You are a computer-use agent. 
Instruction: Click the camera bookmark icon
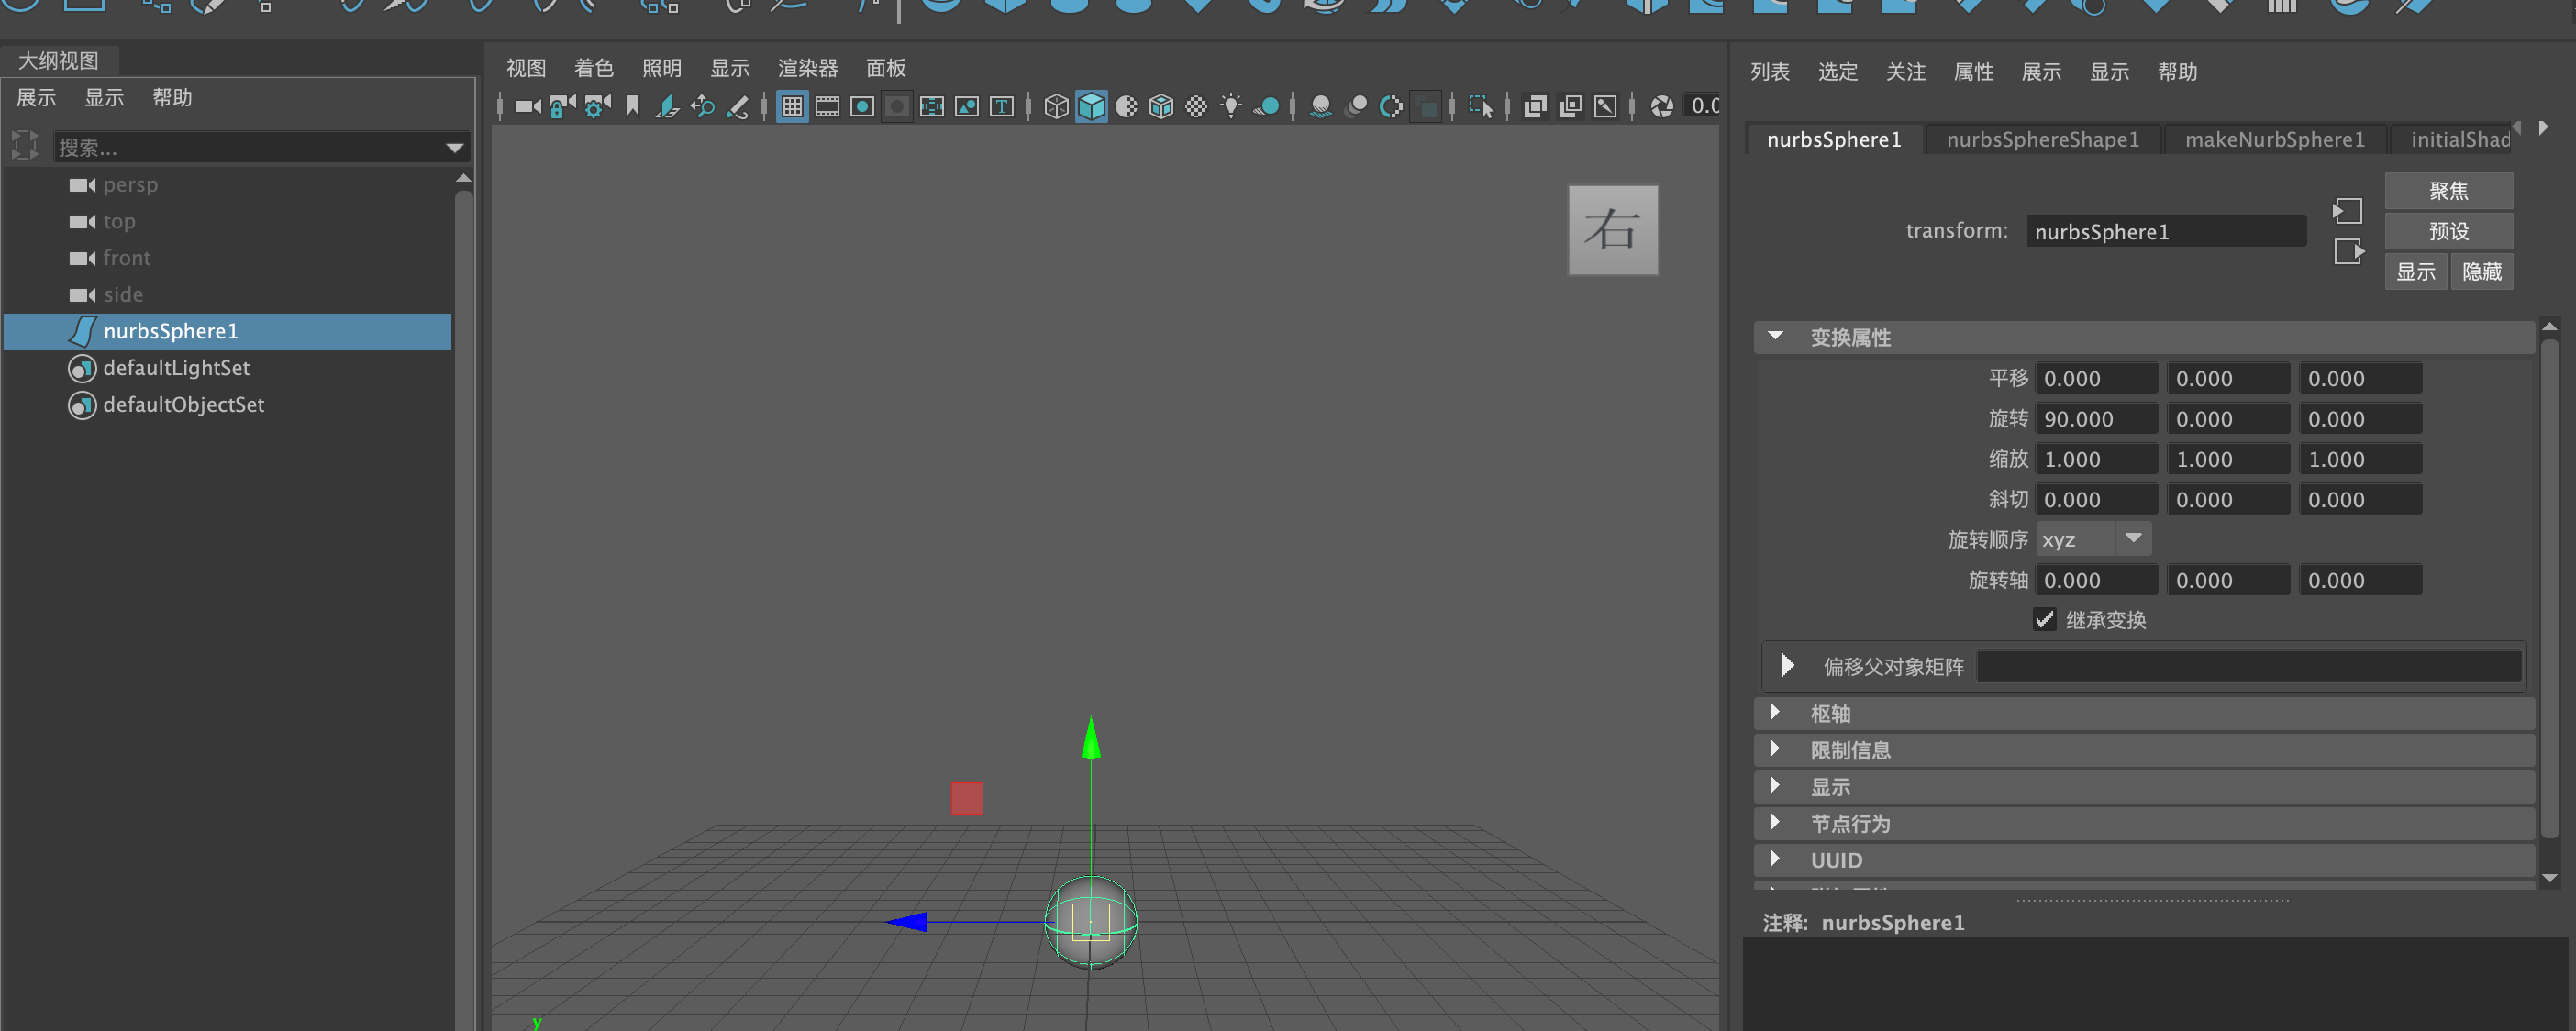point(632,106)
